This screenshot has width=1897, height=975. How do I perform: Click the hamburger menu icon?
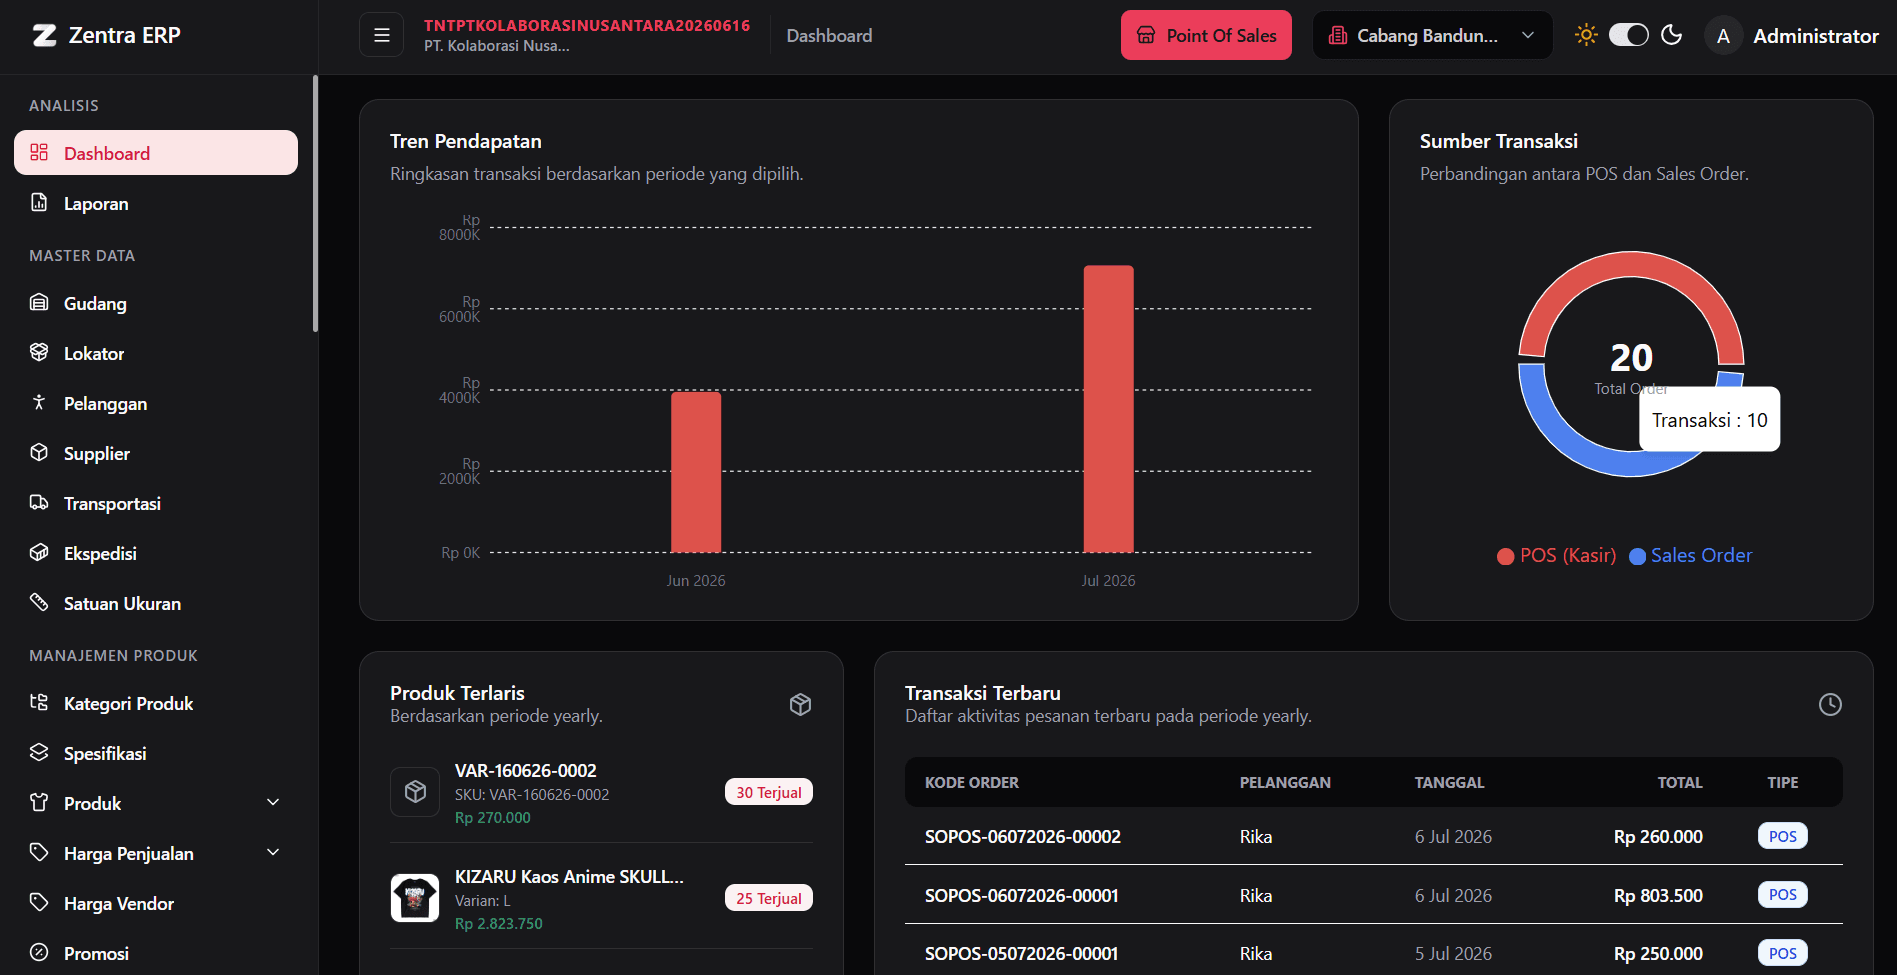click(381, 35)
